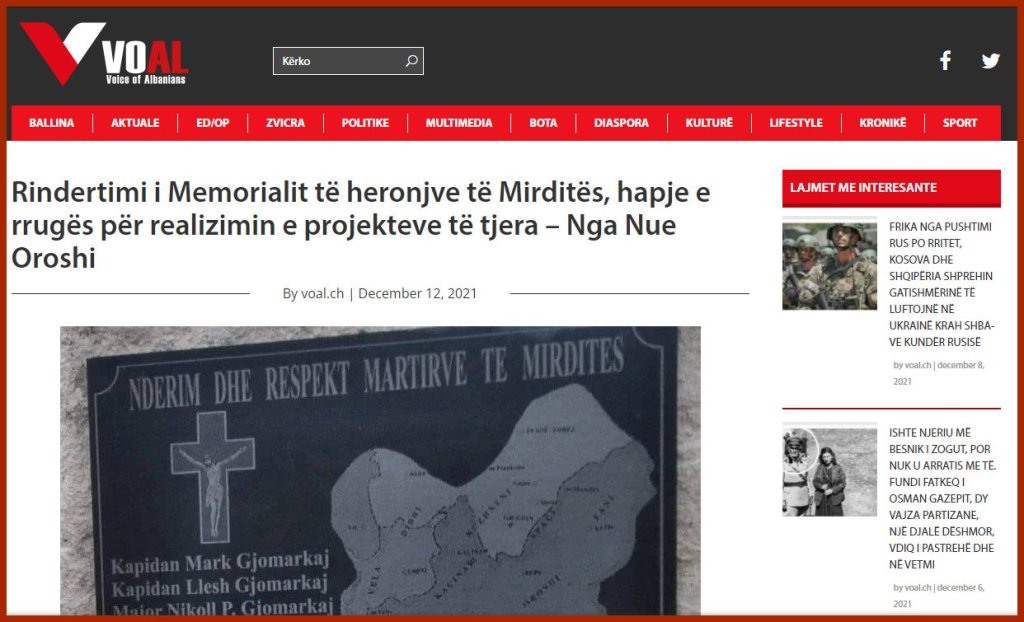
Task: Click the VOAL Voice of Albanians logo
Action: tap(104, 54)
